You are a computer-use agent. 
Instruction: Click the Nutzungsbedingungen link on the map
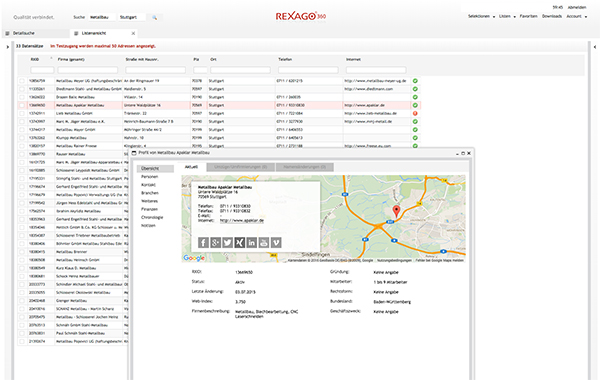[x=394, y=260]
